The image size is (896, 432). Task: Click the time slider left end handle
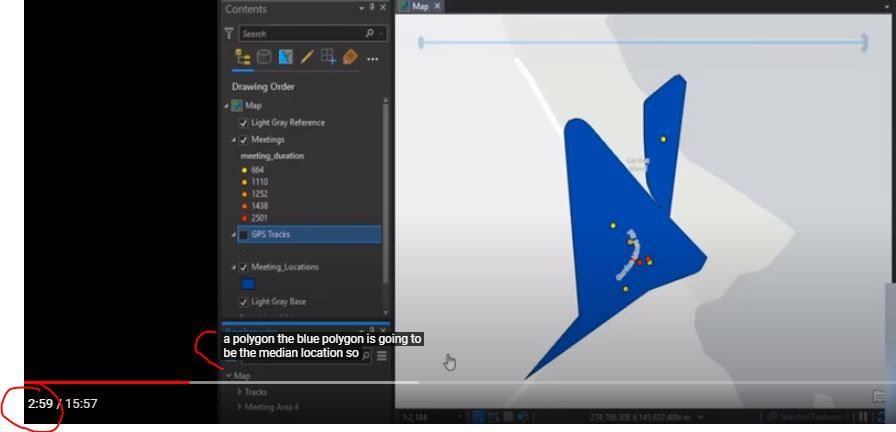(x=421, y=42)
